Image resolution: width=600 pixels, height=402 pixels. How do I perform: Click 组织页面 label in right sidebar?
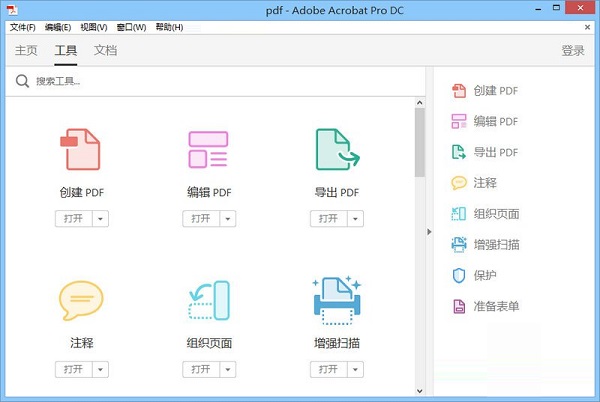pyautogui.click(x=496, y=214)
